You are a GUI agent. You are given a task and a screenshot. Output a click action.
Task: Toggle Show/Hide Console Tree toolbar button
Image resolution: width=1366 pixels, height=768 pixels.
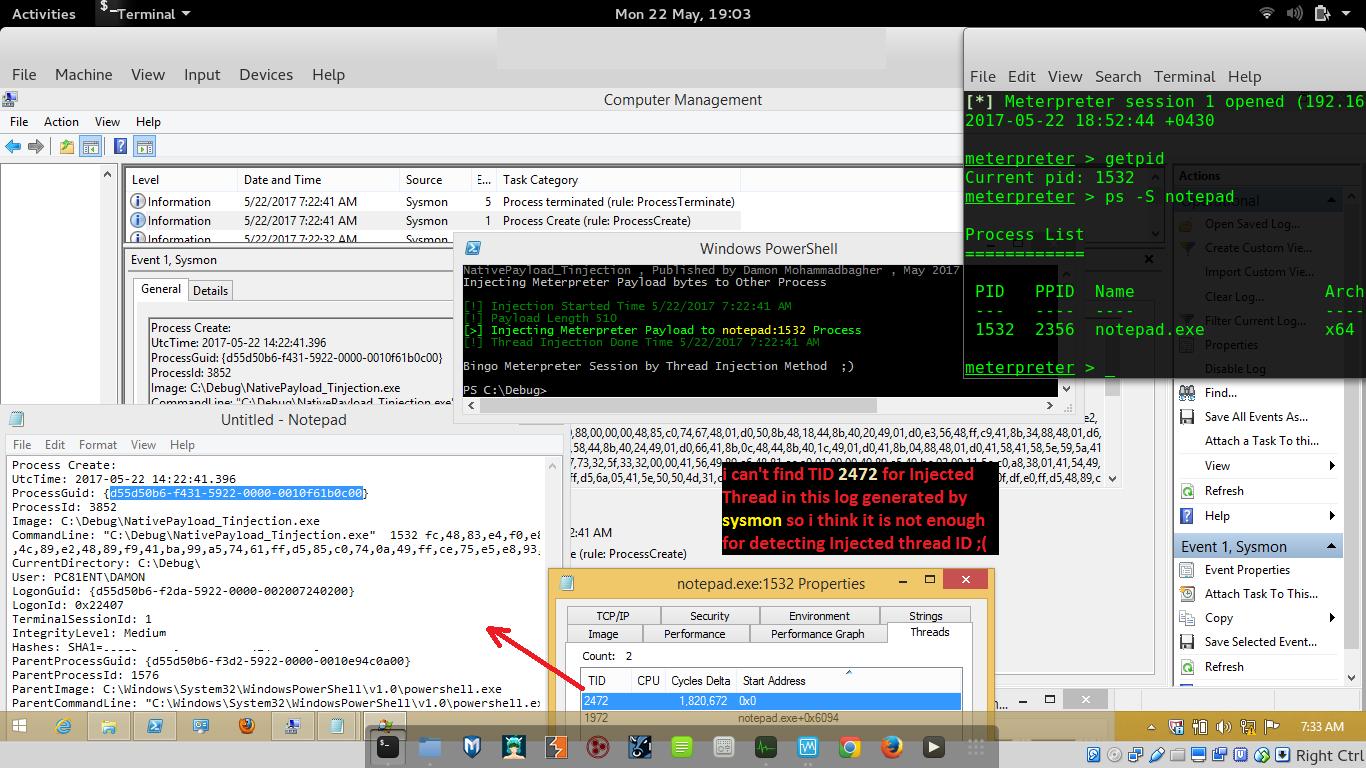coord(91,147)
